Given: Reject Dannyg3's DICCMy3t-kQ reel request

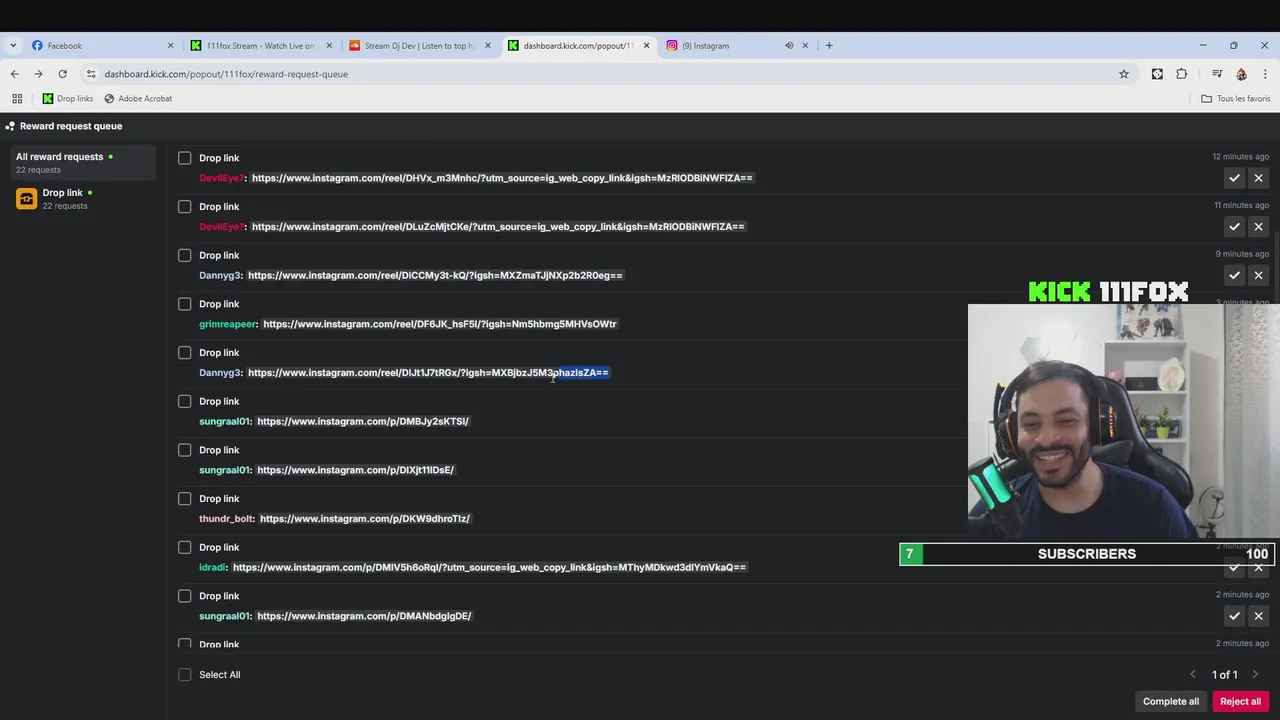Looking at the screenshot, I should point(1258,275).
